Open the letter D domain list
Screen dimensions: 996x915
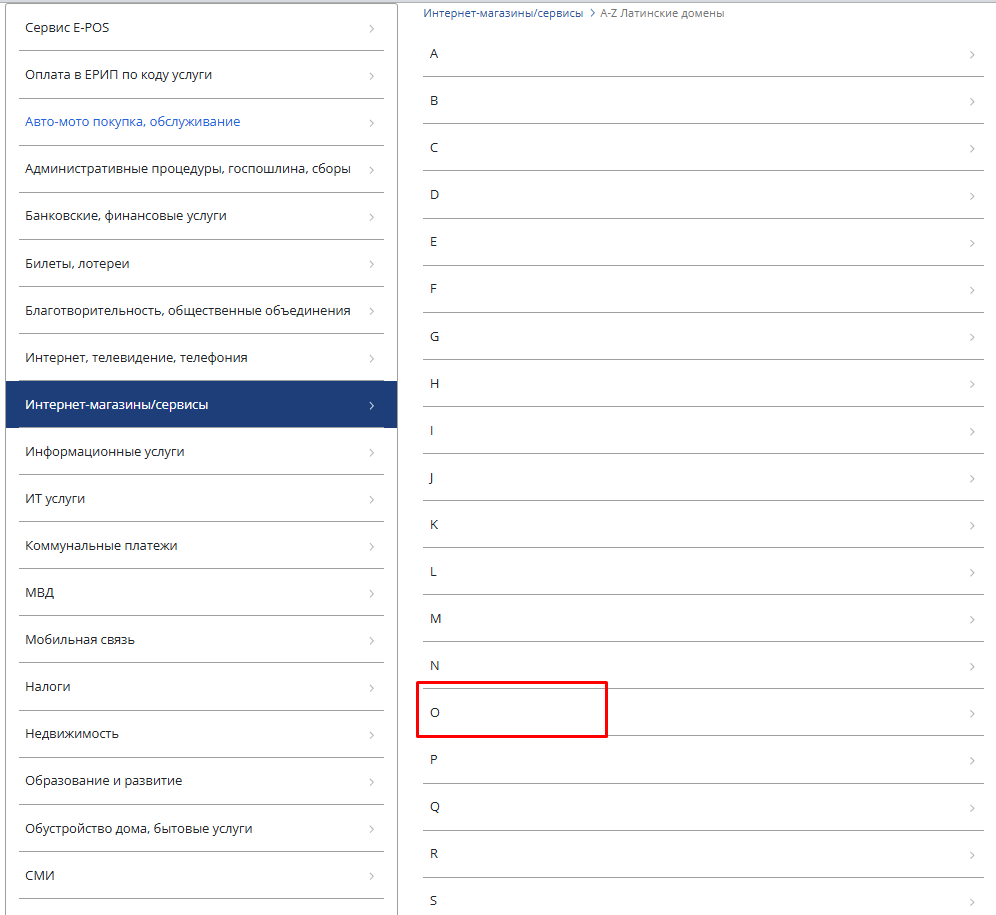point(703,195)
